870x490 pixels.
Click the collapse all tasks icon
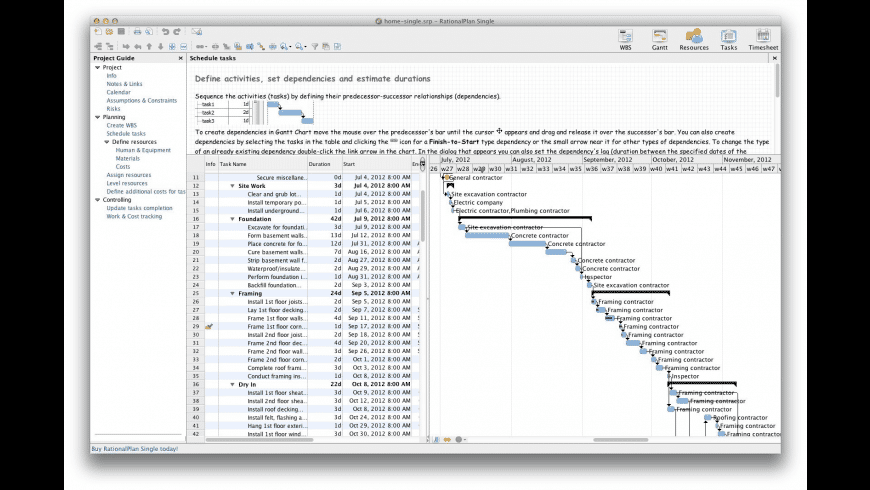(x=184, y=47)
